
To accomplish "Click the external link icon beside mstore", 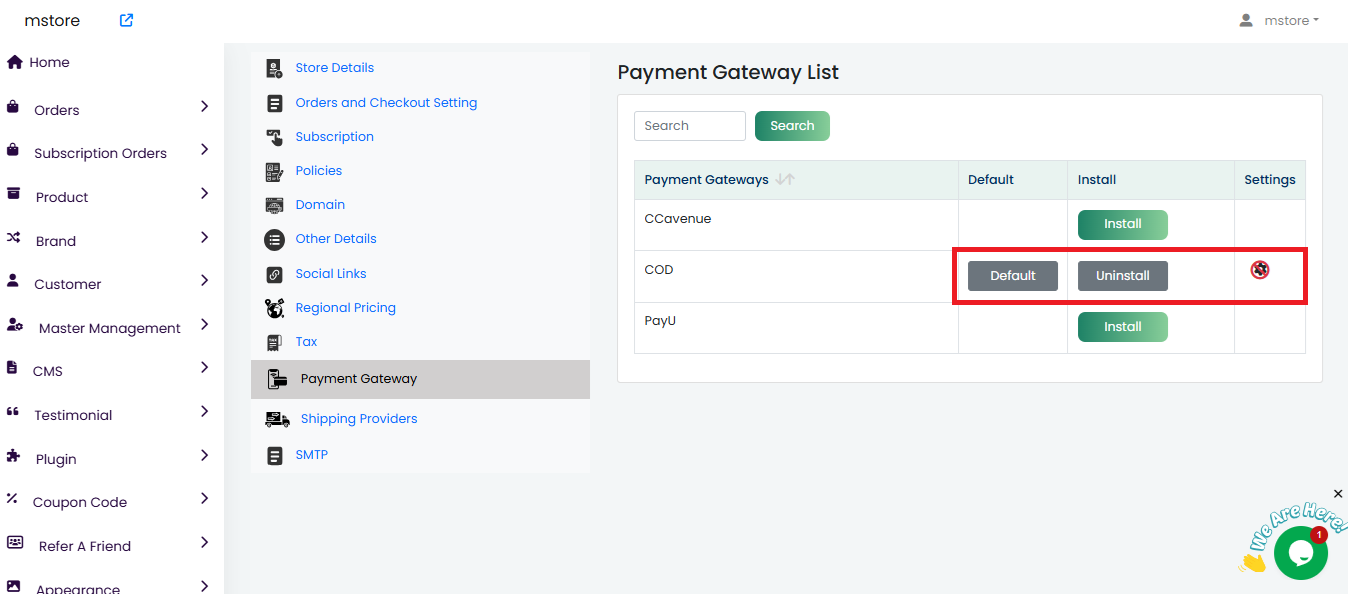I will (126, 20).
